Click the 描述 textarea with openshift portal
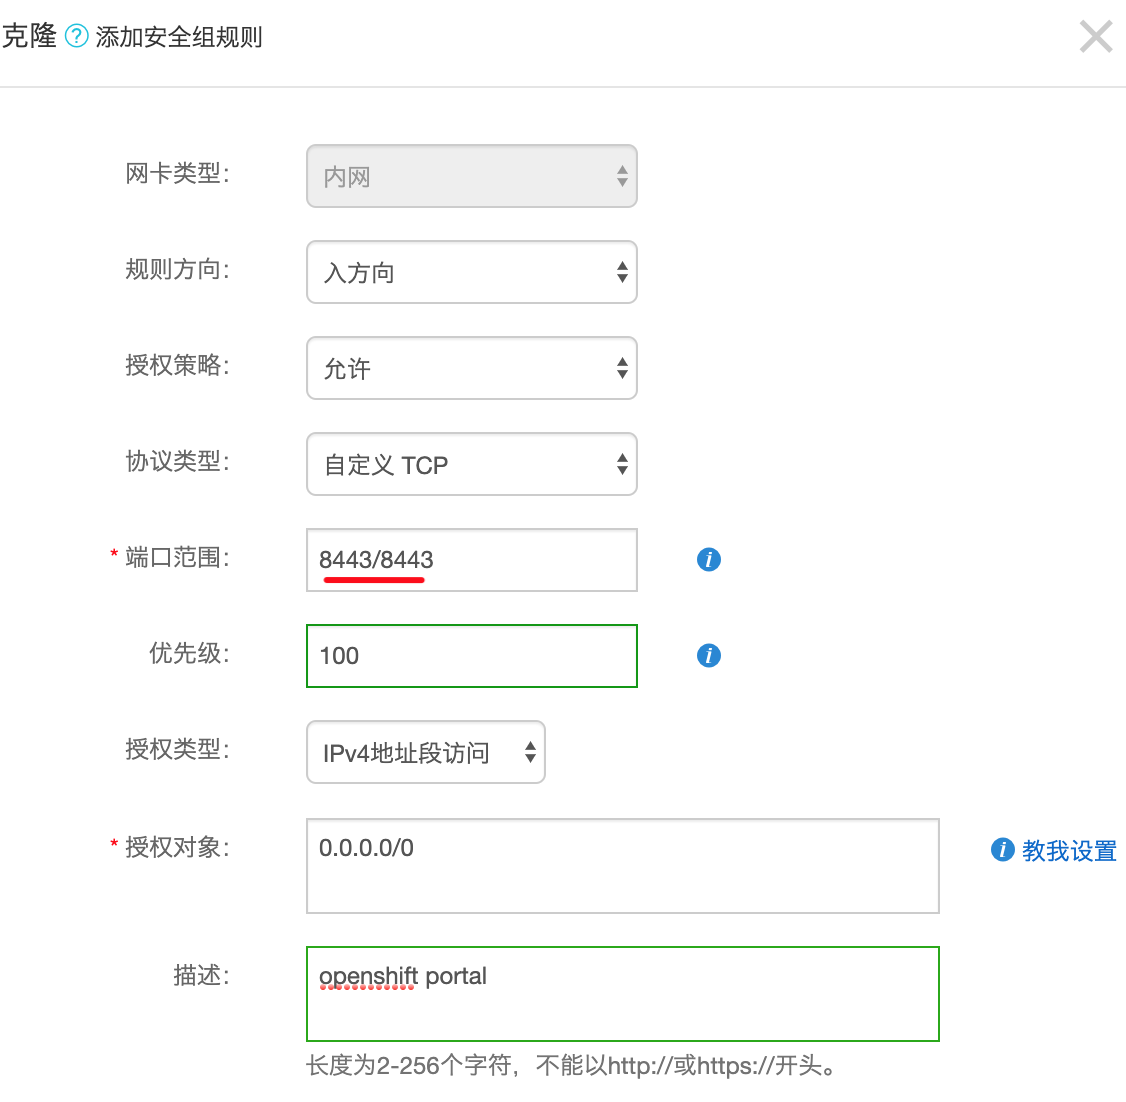The image size is (1126, 1102). [x=623, y=994]
